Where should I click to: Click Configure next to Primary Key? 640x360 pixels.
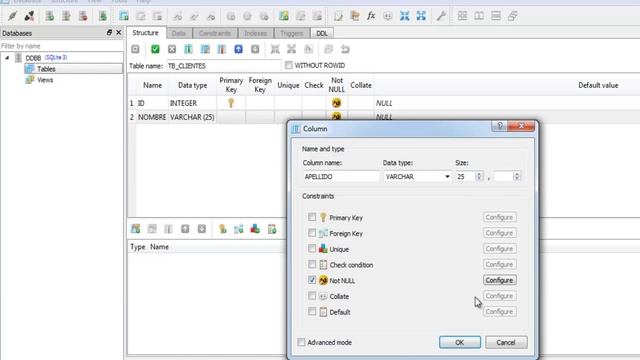pyautogui.click(x=500, y=217)
